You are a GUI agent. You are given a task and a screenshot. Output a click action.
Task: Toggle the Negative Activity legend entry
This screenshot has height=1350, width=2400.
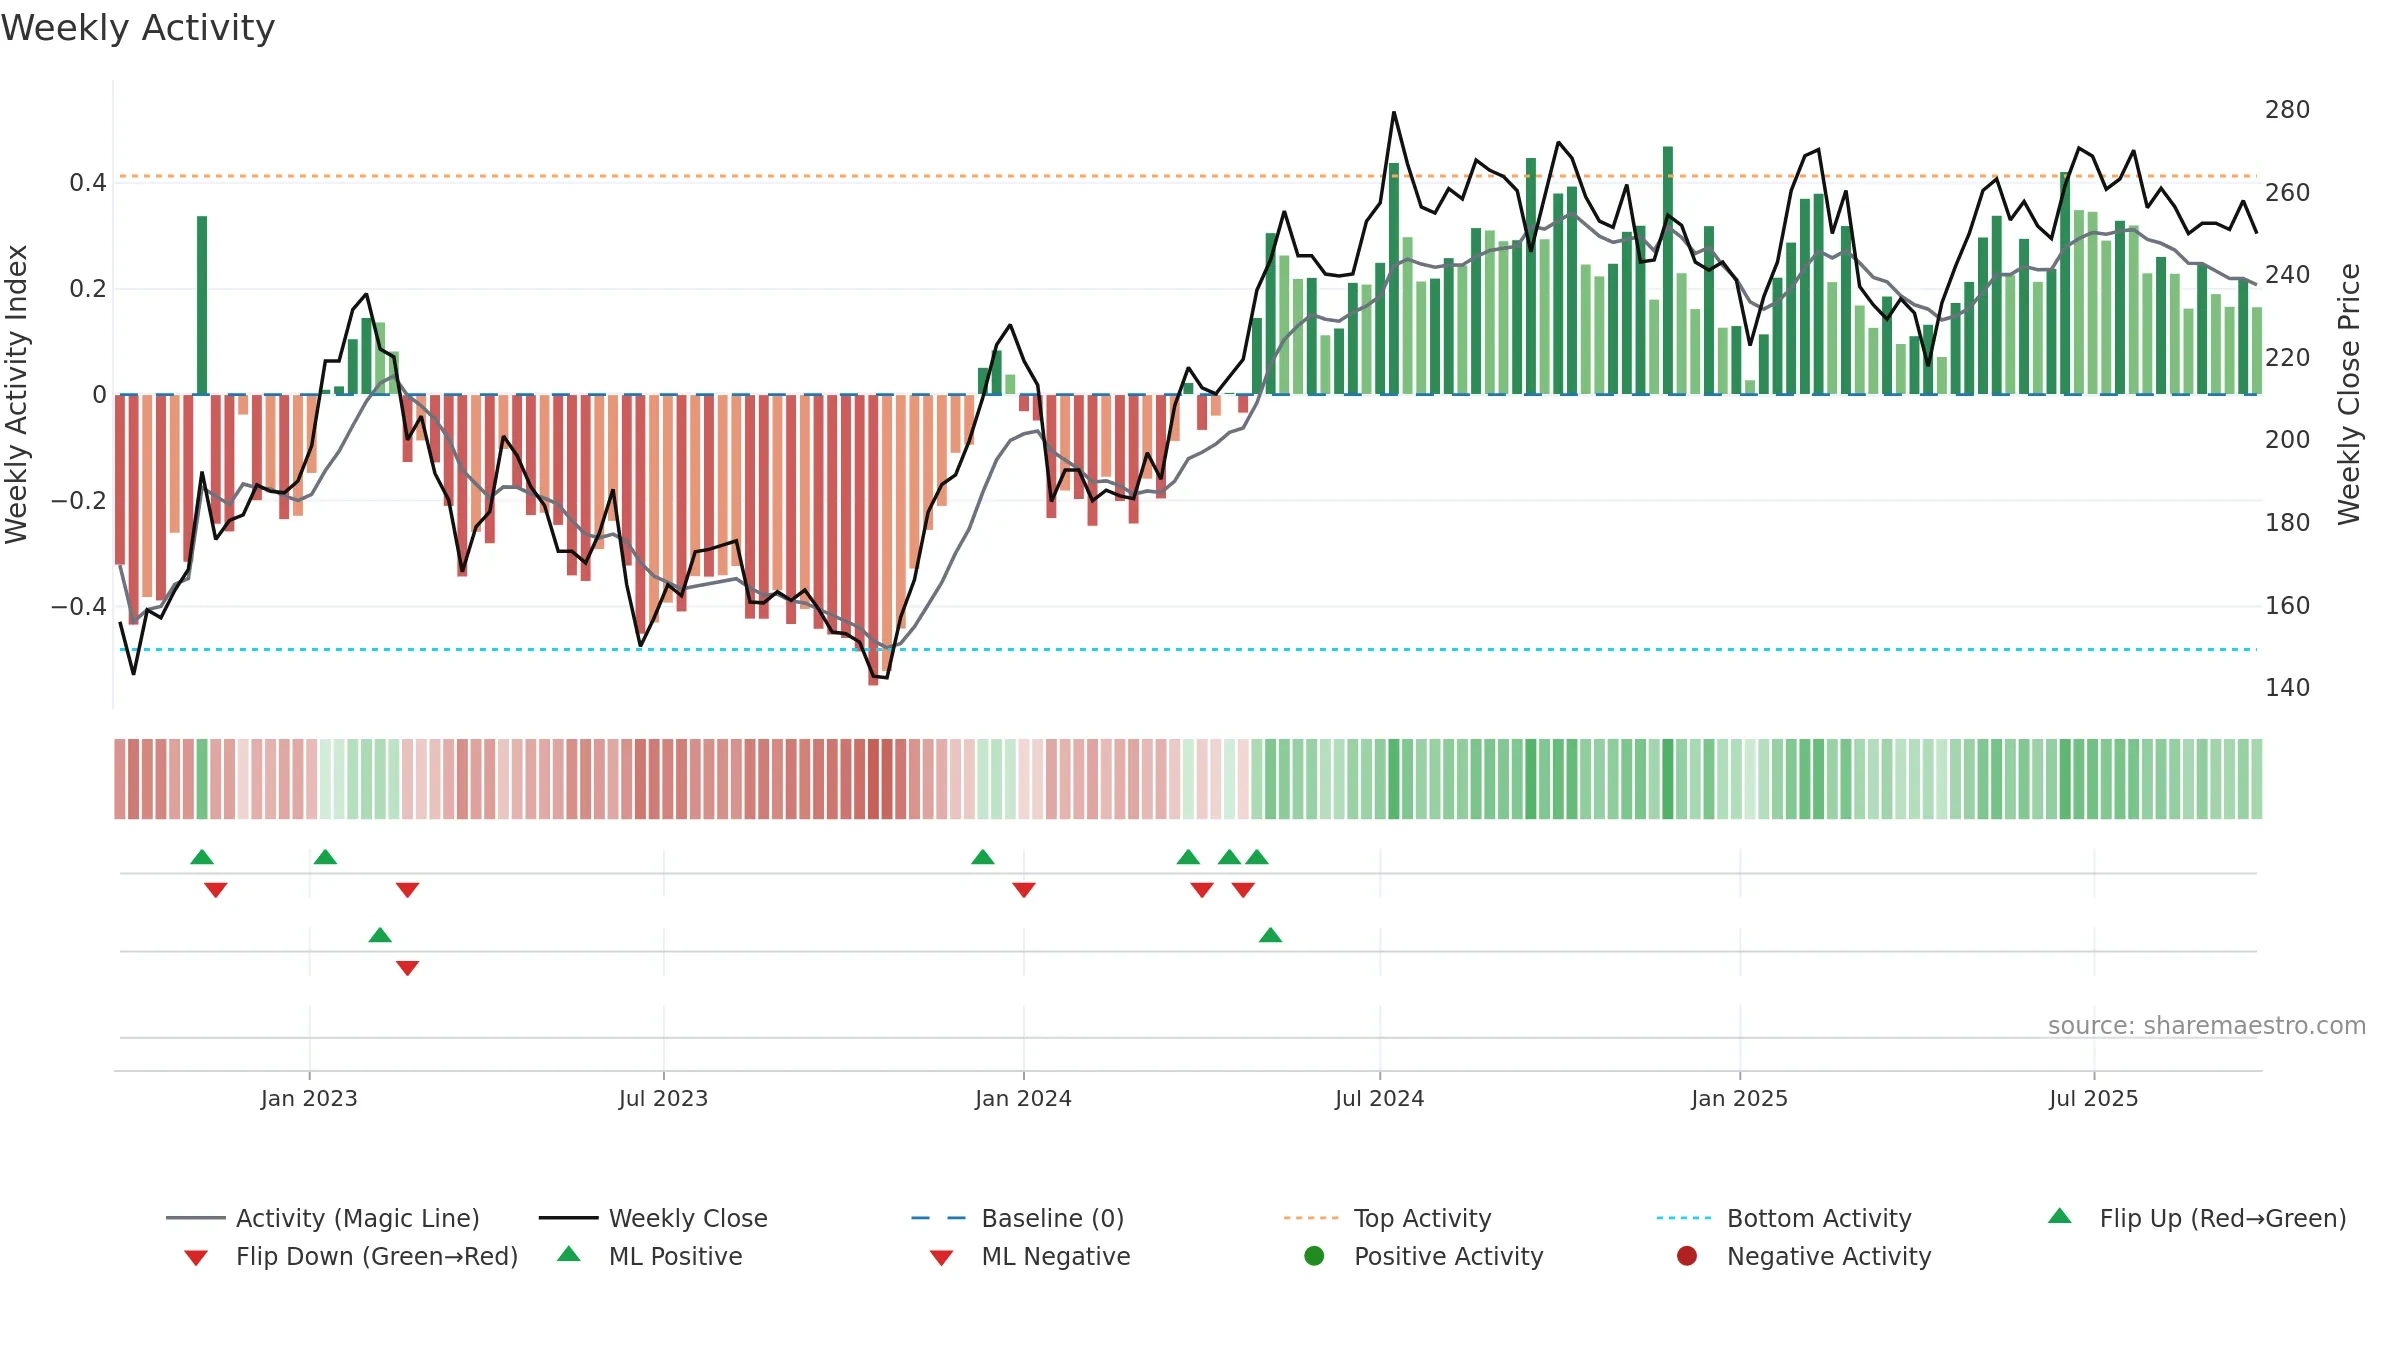click(1804, 1256)
